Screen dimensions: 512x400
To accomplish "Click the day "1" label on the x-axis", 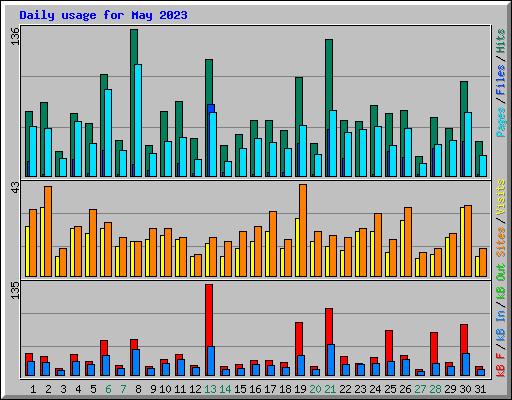I will click(x=33, y=389).
